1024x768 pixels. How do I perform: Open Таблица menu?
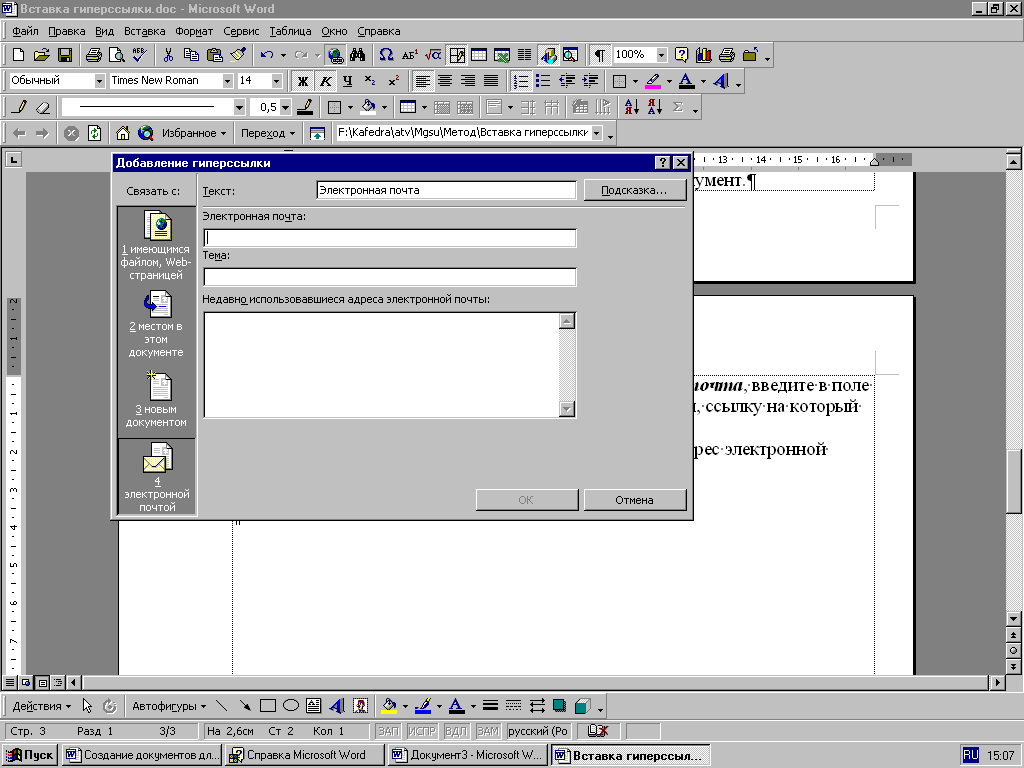pyautogui.click(x=290, y=31)
